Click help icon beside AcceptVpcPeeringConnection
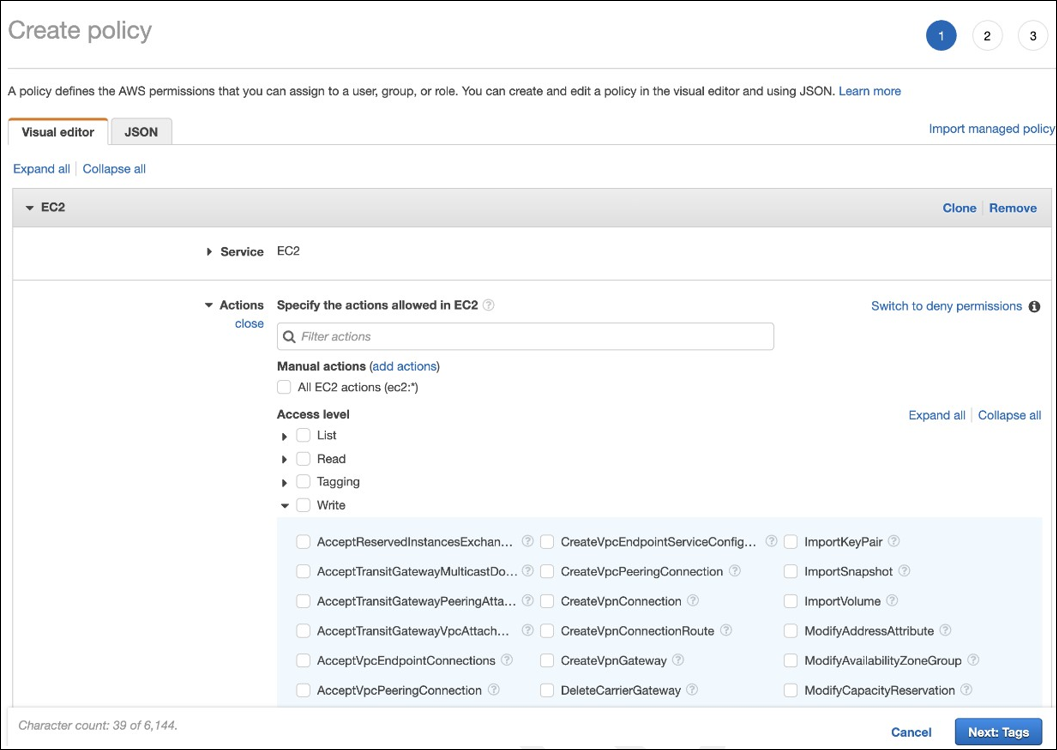Screen dimensions: 1057x750 pyautogui.click(x=493, y=690)
